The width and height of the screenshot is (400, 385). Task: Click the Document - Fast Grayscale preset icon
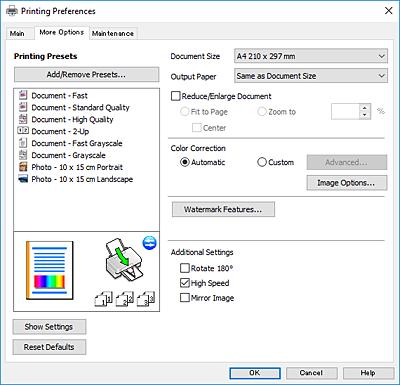click(x=23, y=143)
